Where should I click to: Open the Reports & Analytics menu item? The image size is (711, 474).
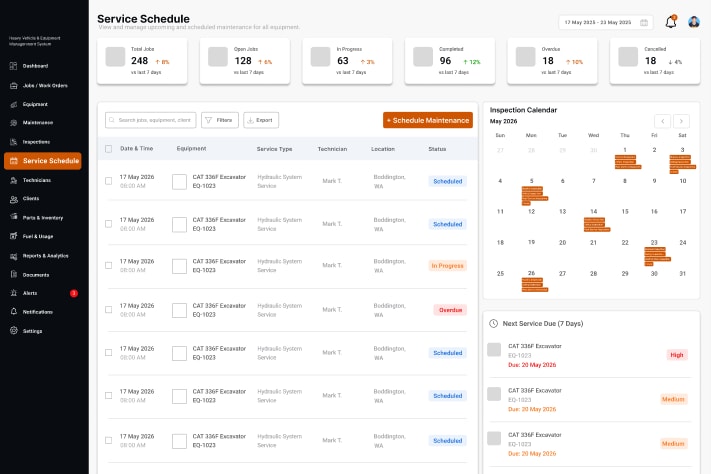(45, 256)
